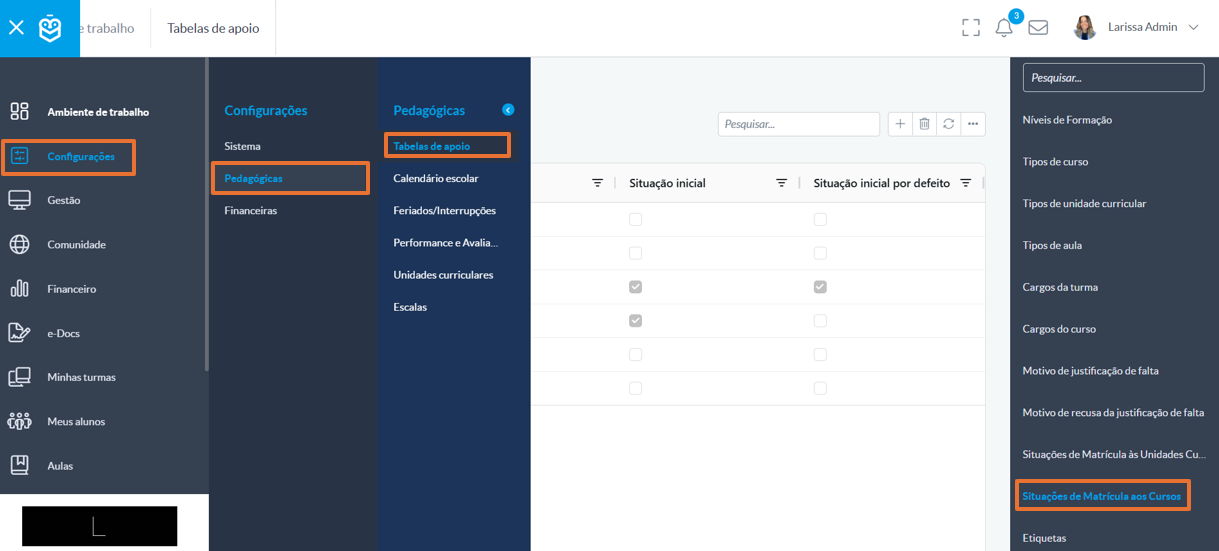This screenshot has height=551, width=1219.
Task: Open Escalas submenu entry
Action: pyautogui.click(x=410, y=307)
